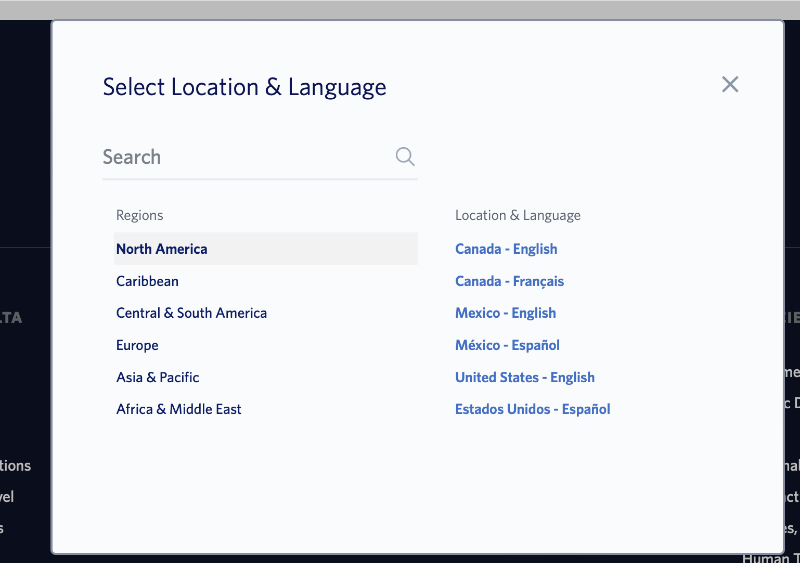The width and height of the screenshot is (800, 563).
Task: Click the Location & Language column heading
Action: 518,215
